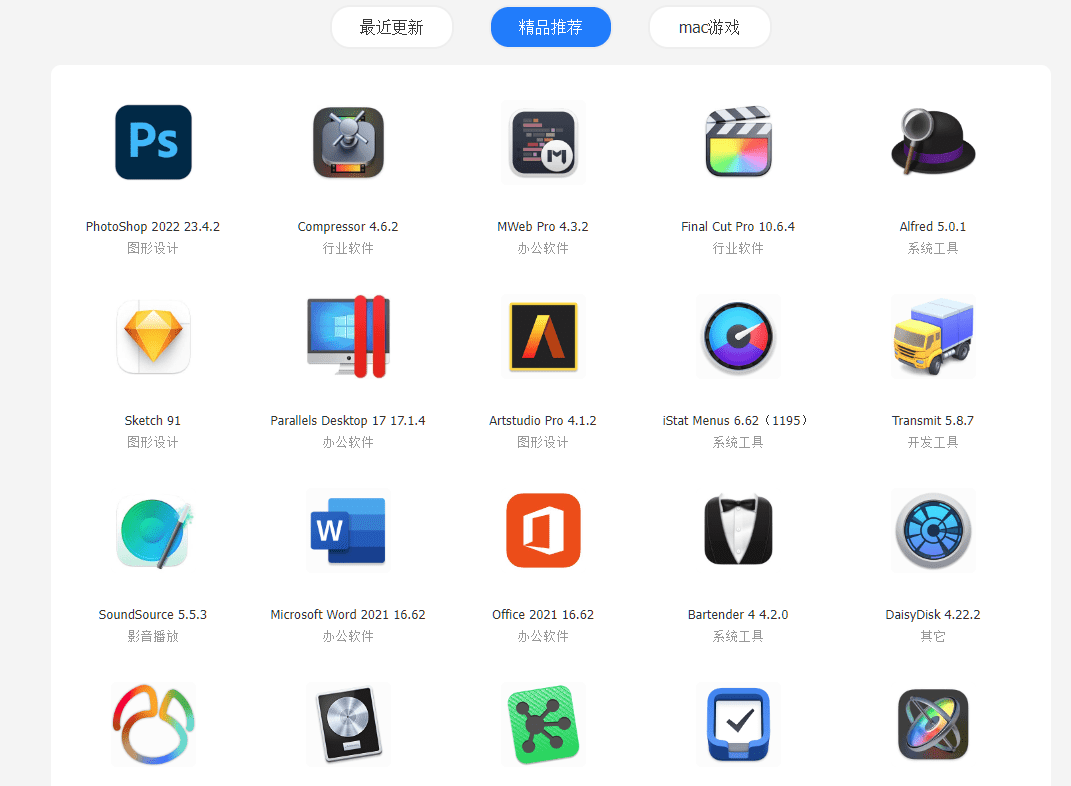This screenshot has width=1071, height=786.
Task: Select the Artstudio Pro icon
Action: [543, 337]
